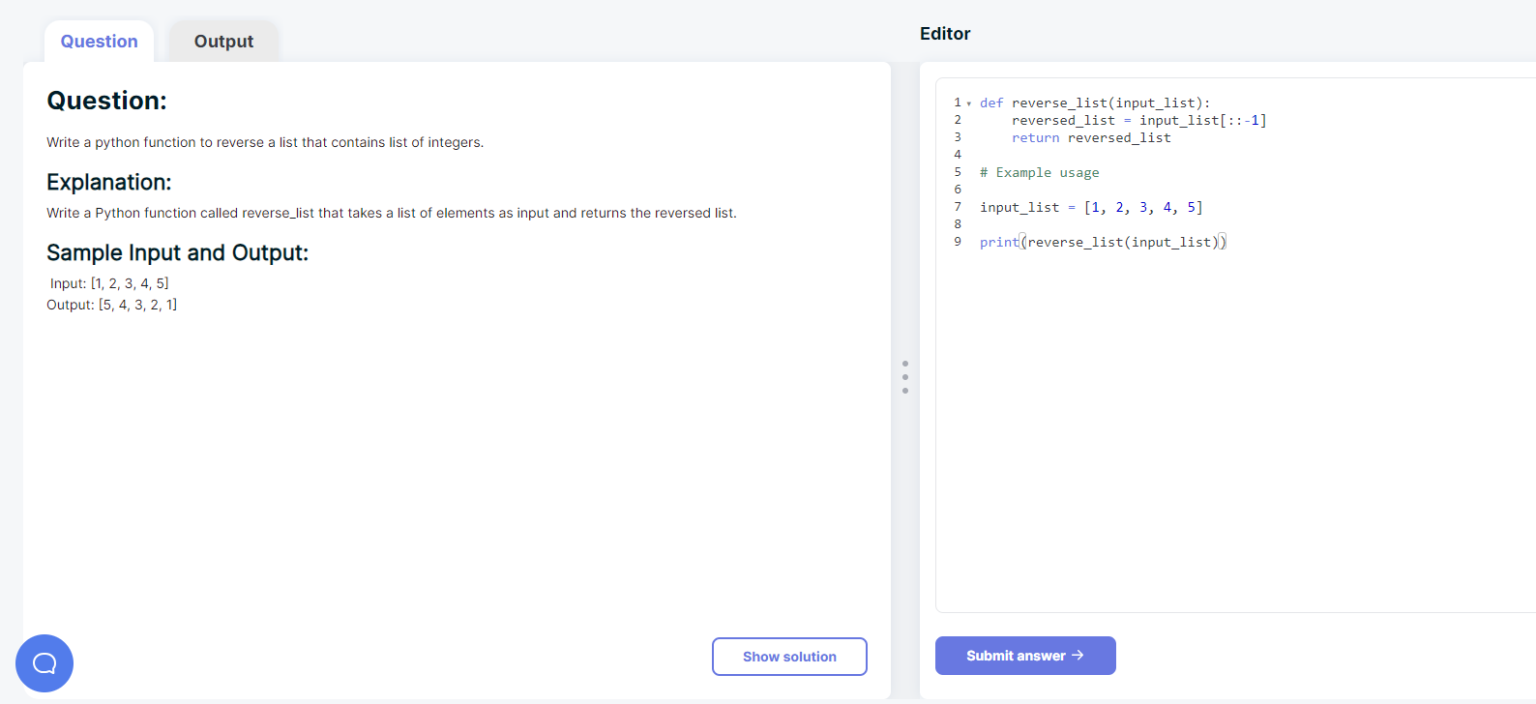This screenshot has height=704, width=1536.
Task: Select the def keyword on line 1
Action: [x=990, y=102]
